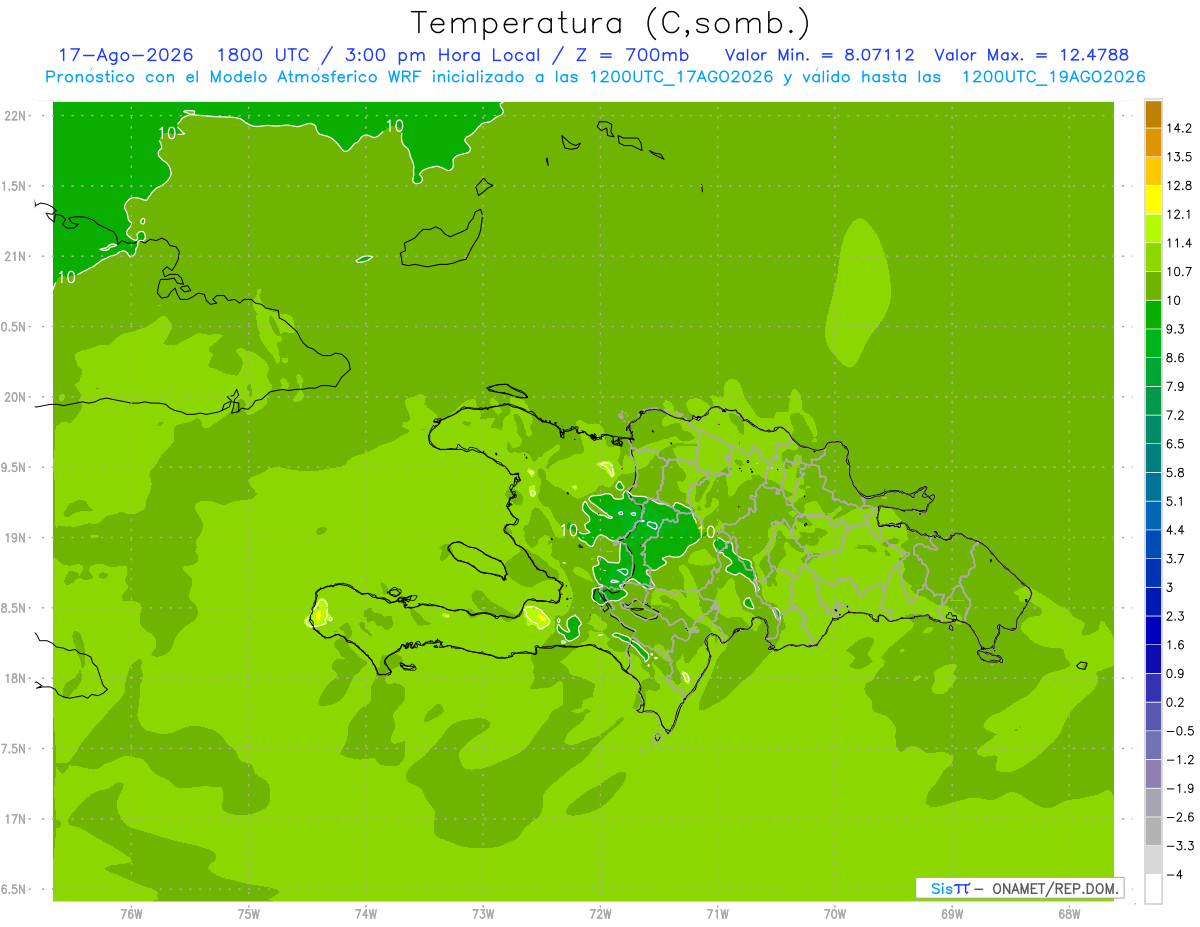Click the purple legend swatch between -1.9 and -1.2
1200x927 pixels.
click(1153, 774)
